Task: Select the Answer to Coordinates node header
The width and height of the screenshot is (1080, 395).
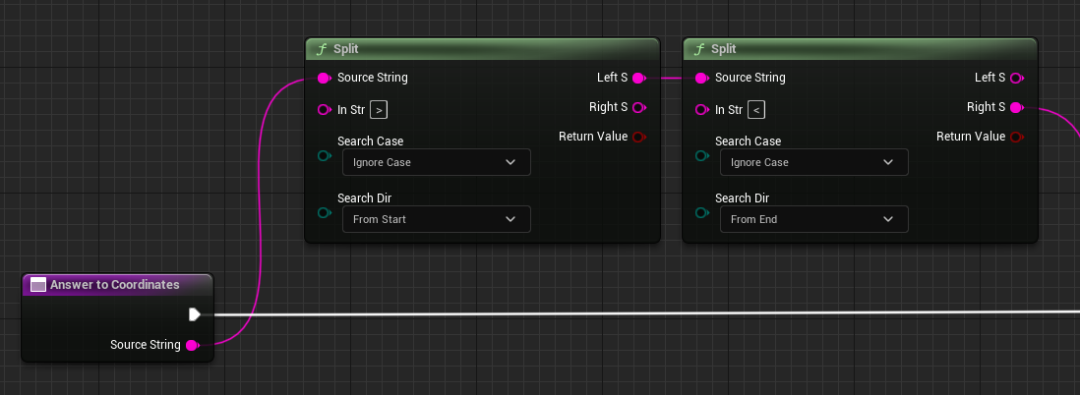Action: click(x=118, y=285)
